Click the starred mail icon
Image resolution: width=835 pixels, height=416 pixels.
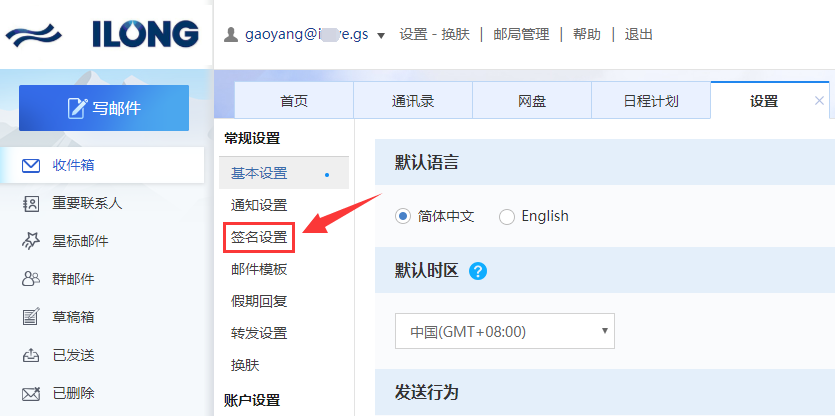point(31,241)
